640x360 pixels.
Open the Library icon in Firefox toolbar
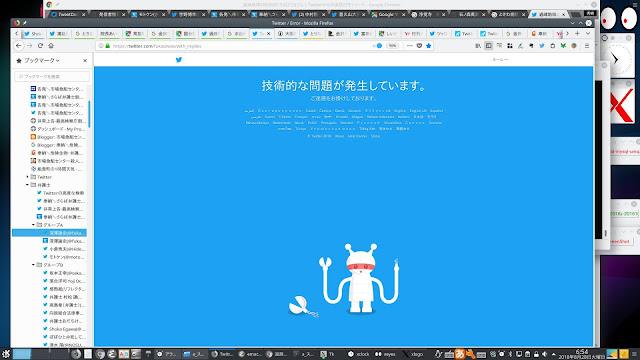point(478,46)
